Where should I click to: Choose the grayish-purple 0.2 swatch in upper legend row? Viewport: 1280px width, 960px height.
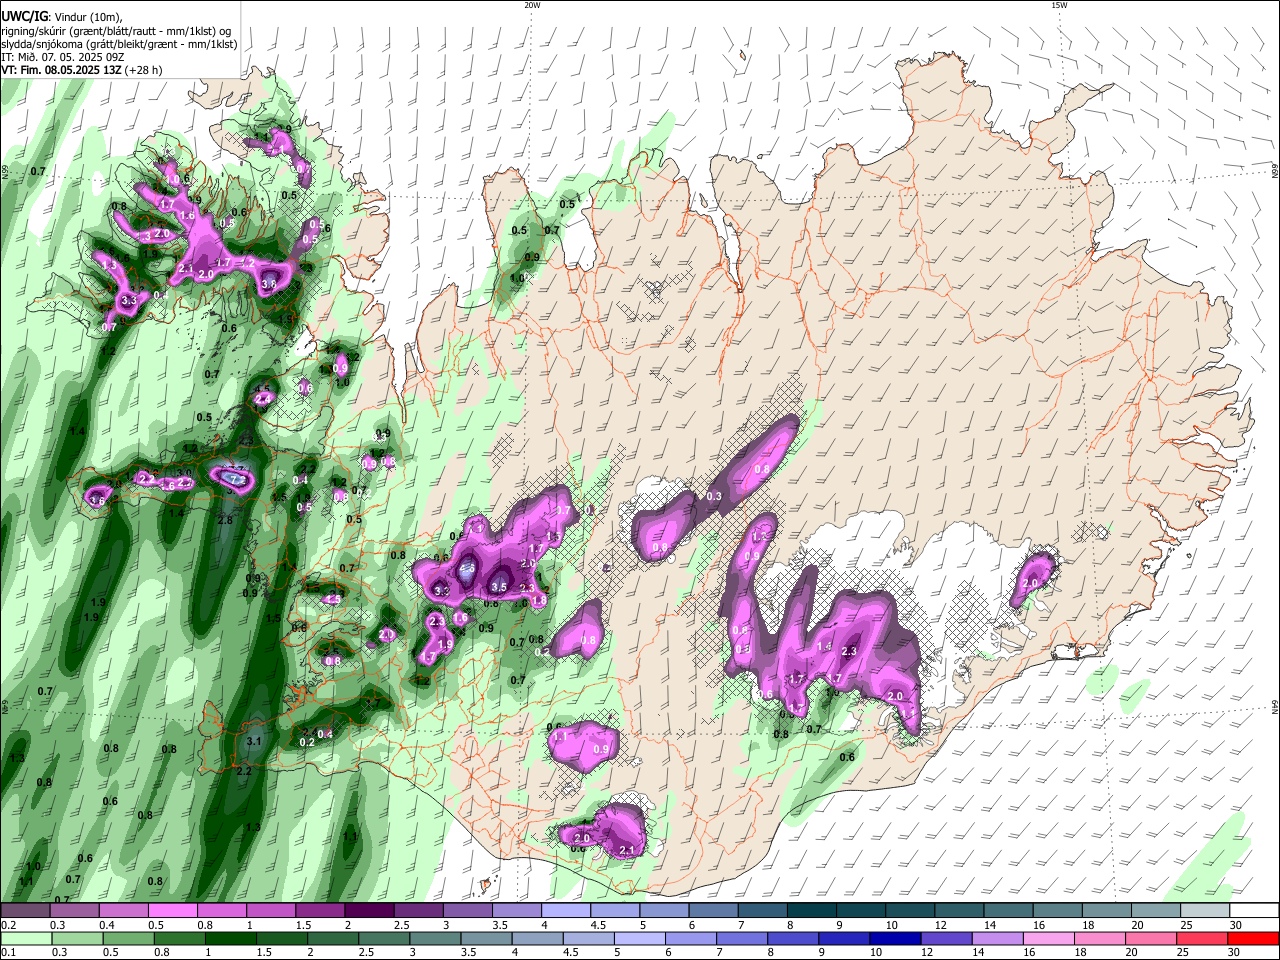point(25,911)
